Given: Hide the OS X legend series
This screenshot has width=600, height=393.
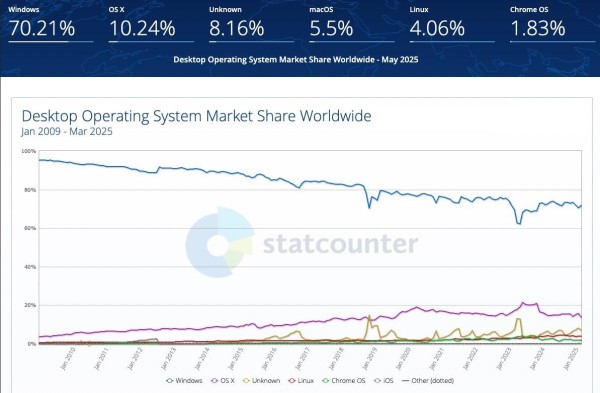Looking at the screenshot, I should click(x=223, y=381).
